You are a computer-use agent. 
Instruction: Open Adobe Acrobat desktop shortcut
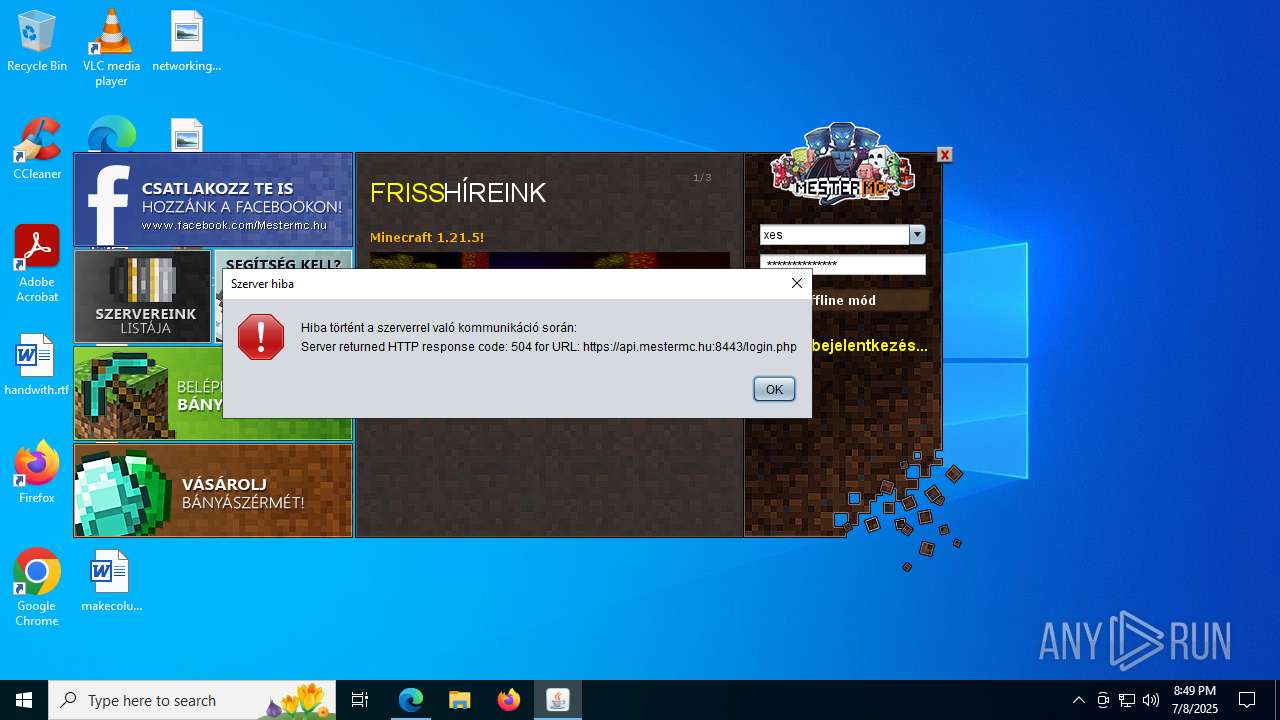point(37,264)
